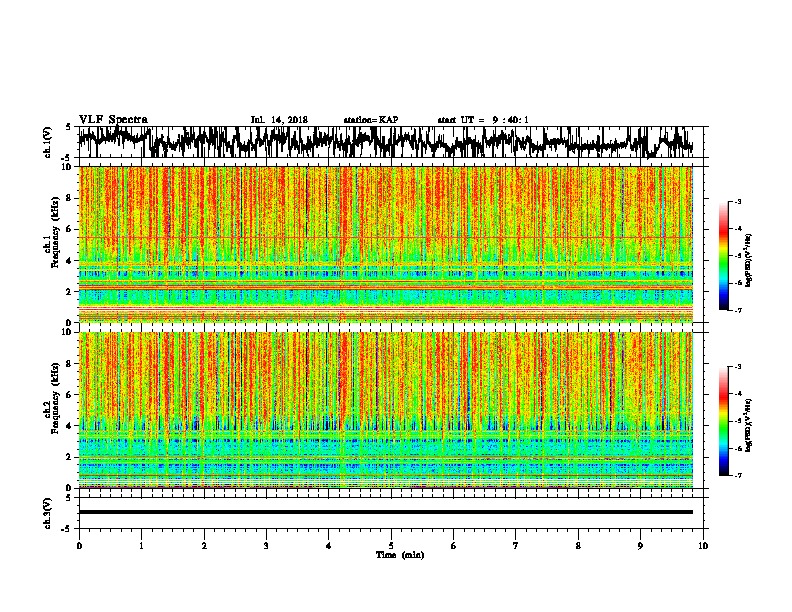
Task: Click time axis tick label "7"
Action: point(516,545)
